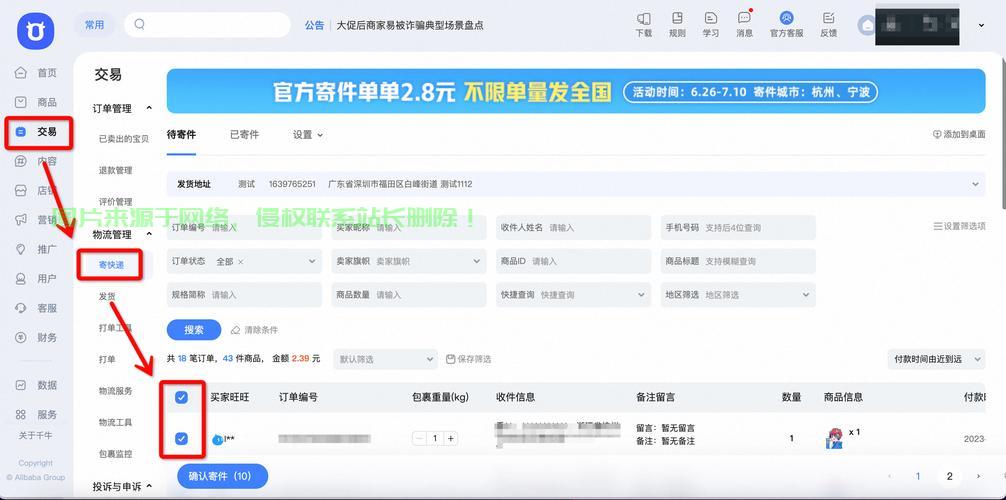Toggle the first order row checkbox
1006x500 pixels.
182,439
